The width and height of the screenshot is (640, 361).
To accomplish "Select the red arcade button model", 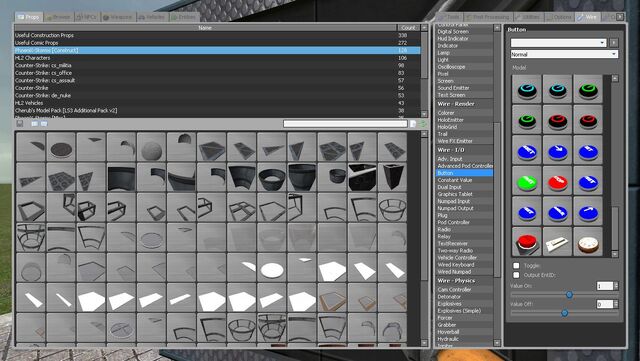I will 527,242.
